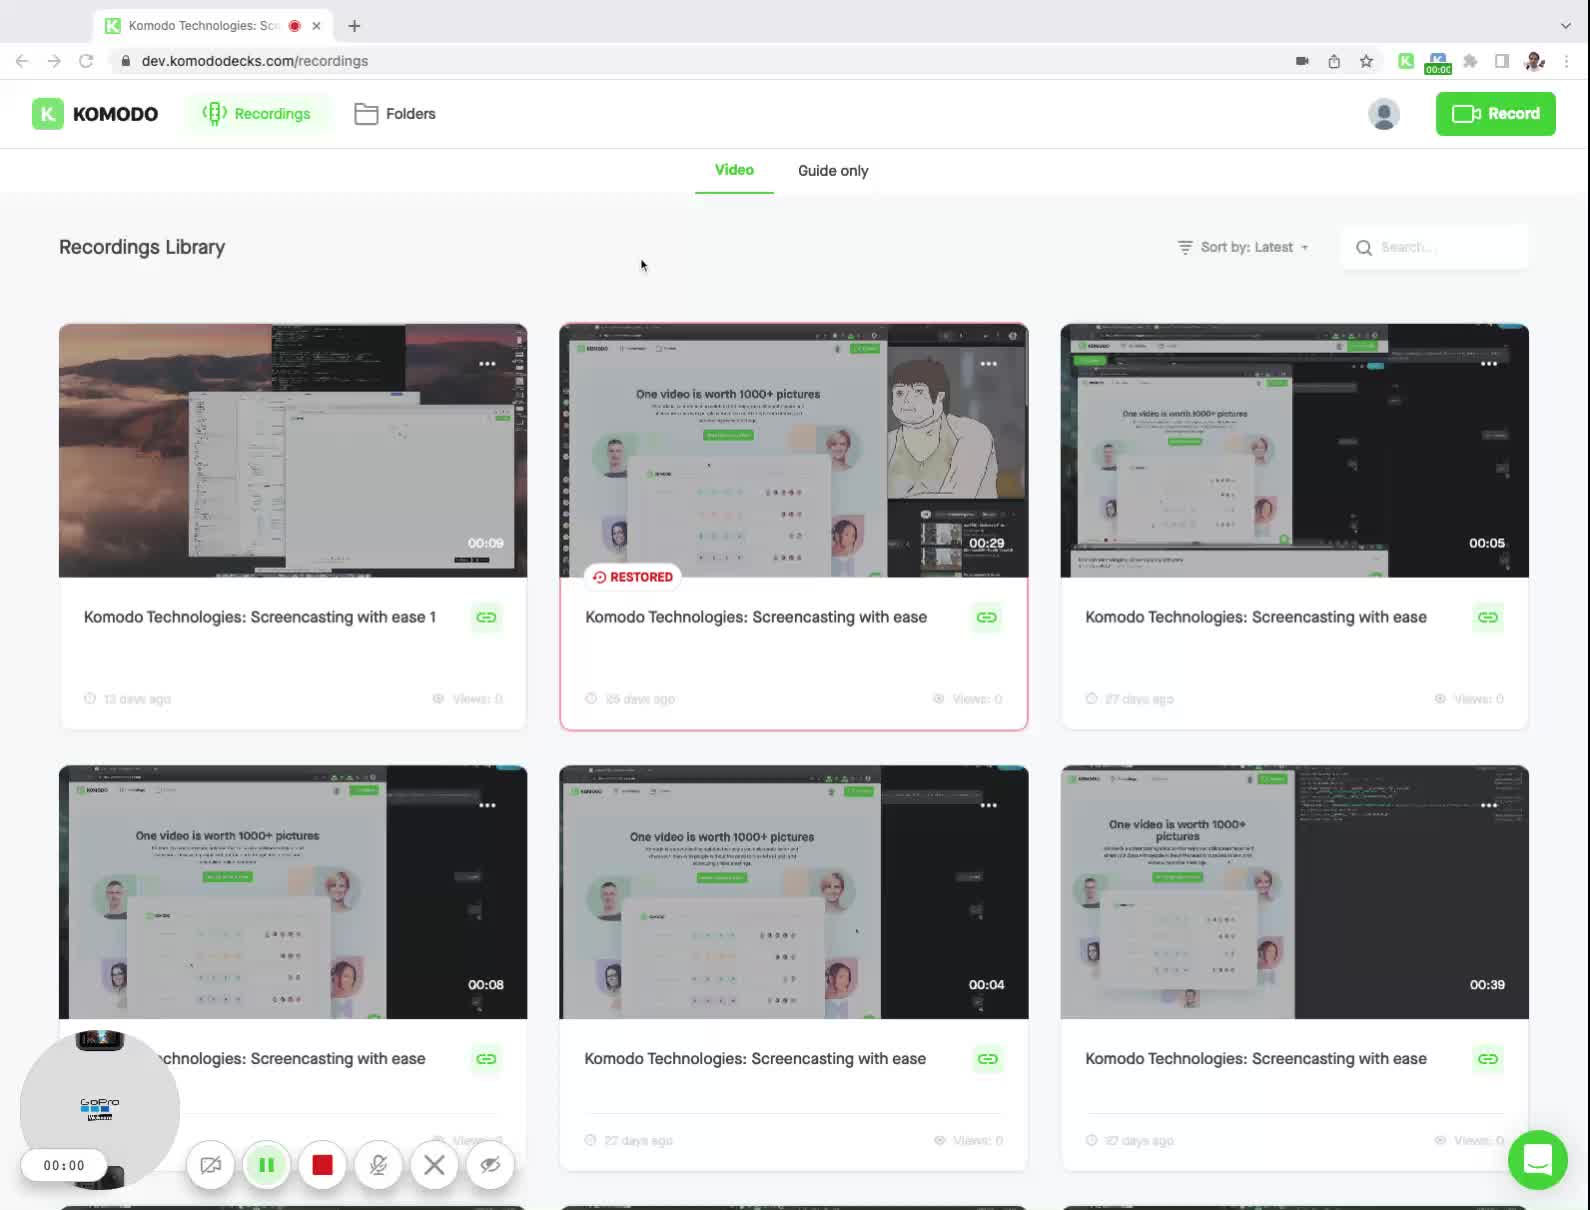
Task: Toggle the microphone mute button
Action: tap(378, 1165)
